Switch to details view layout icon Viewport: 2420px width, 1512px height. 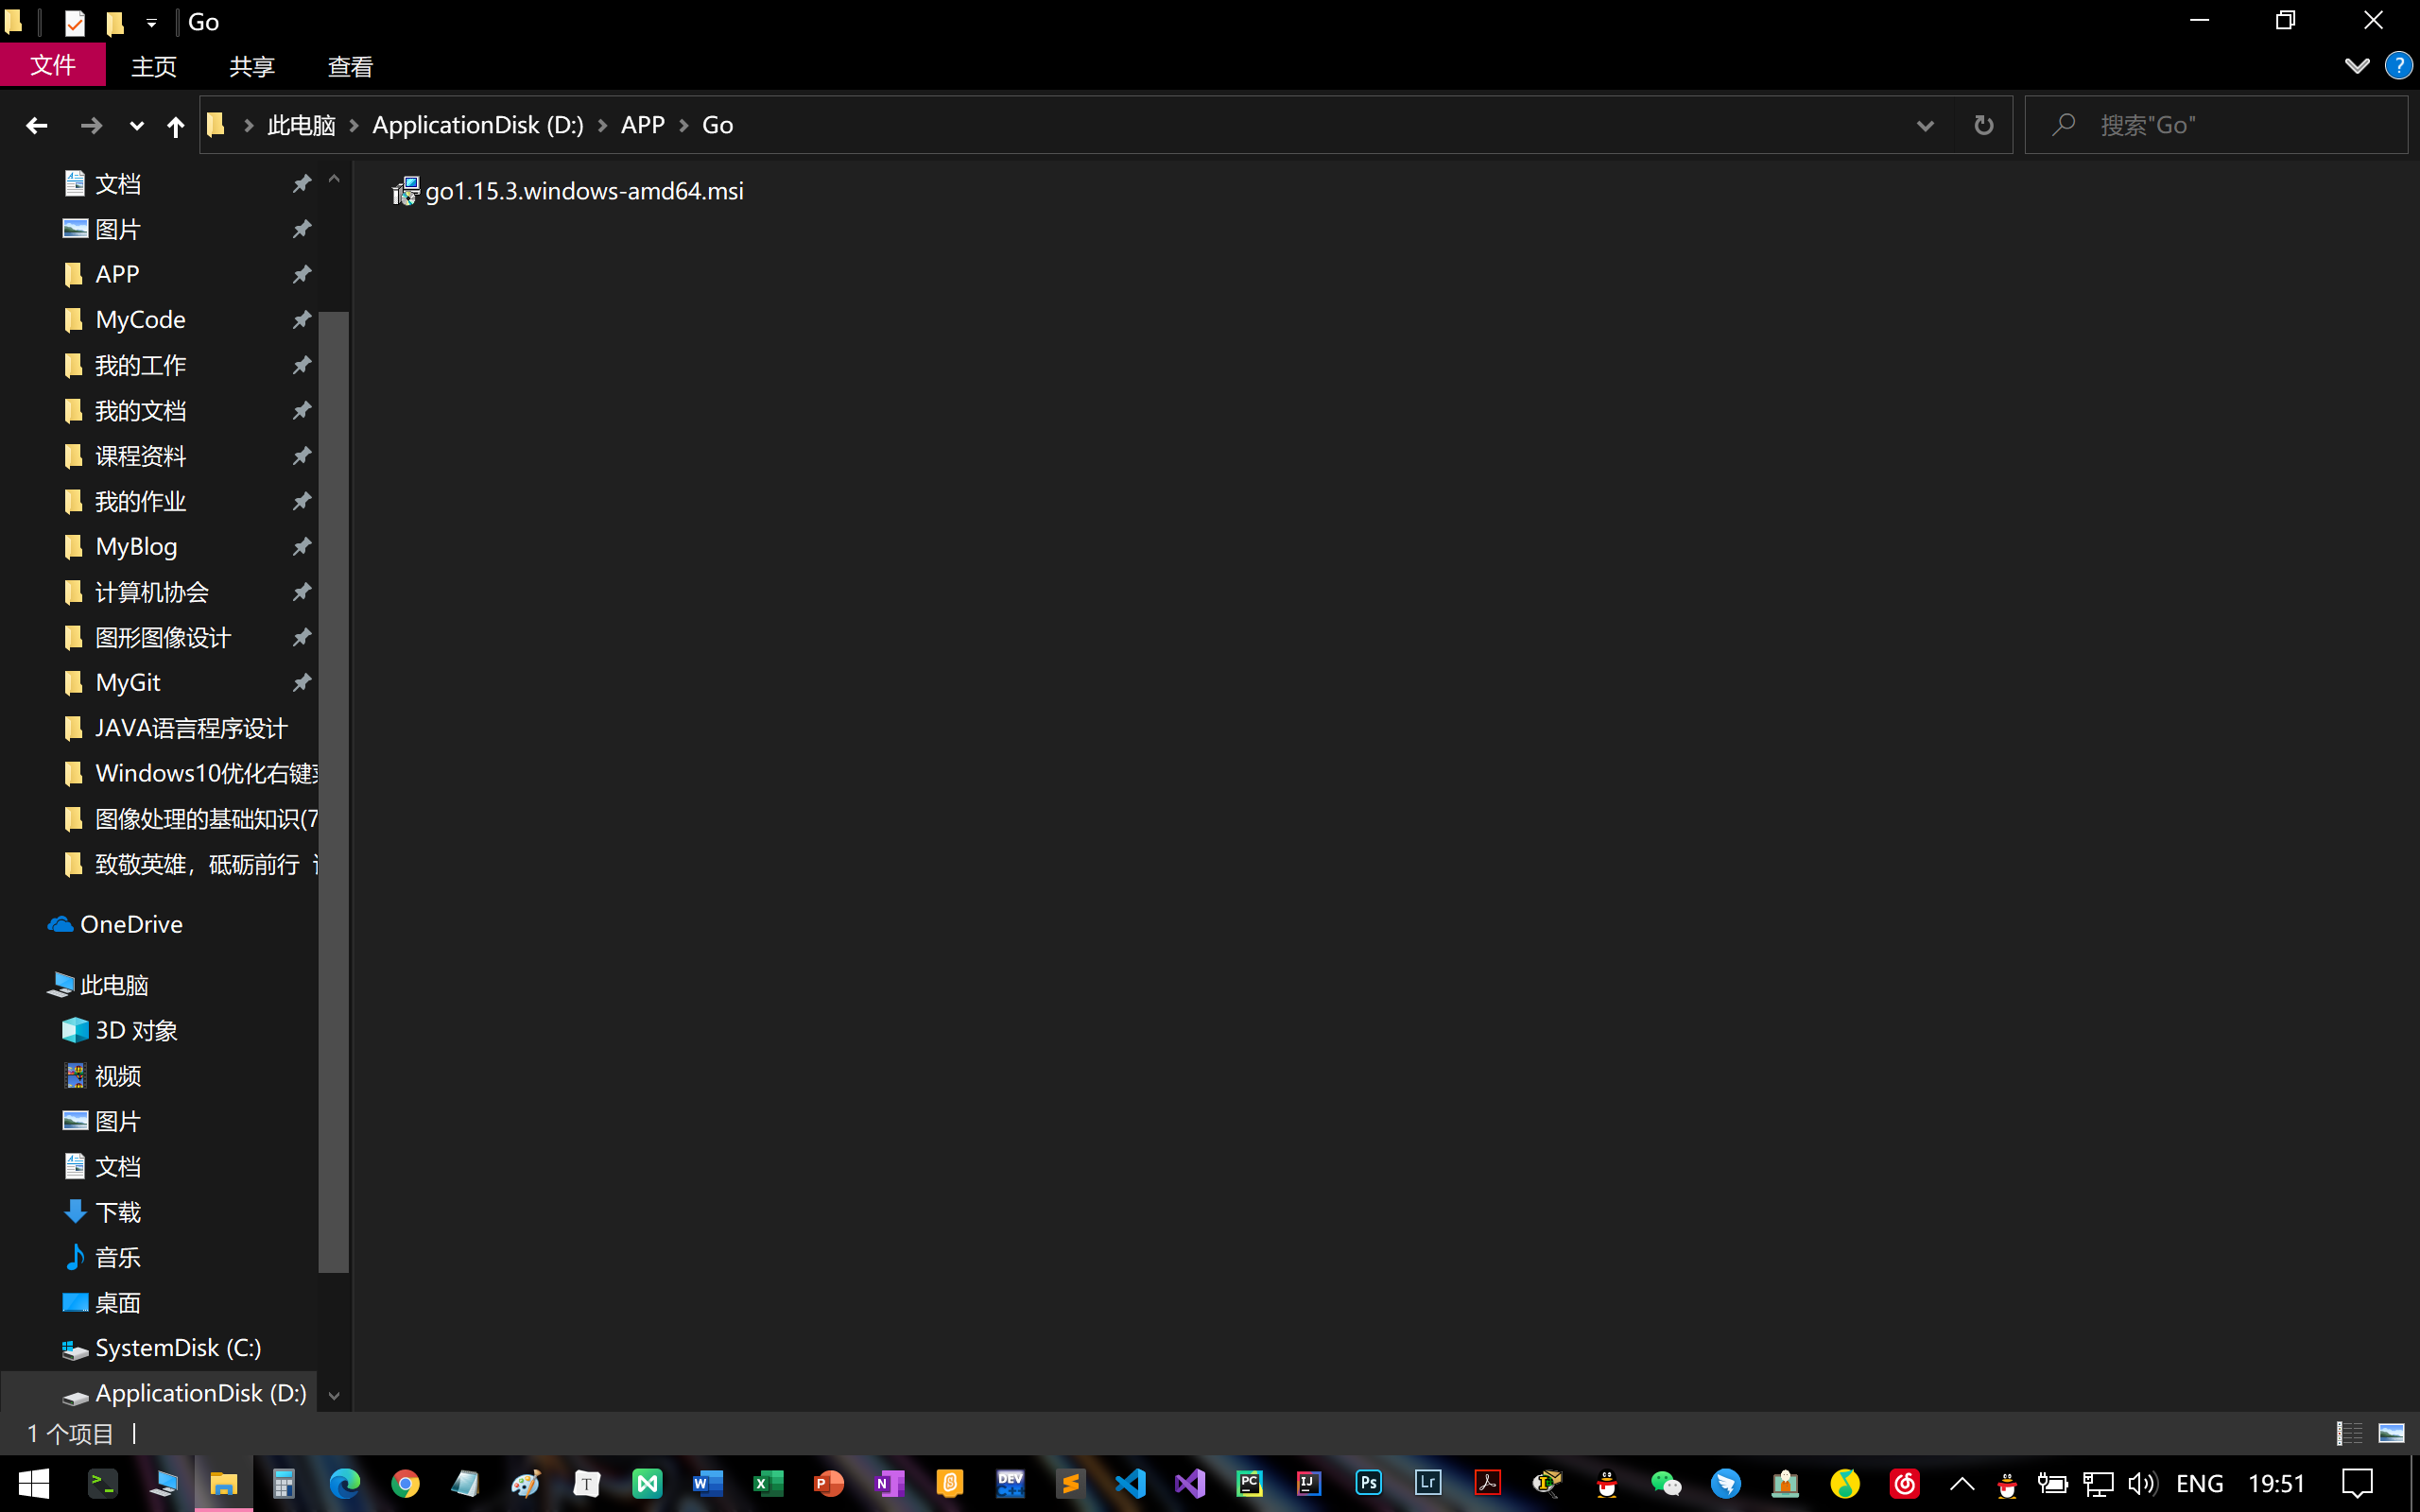click(x=2349, y=1433)
